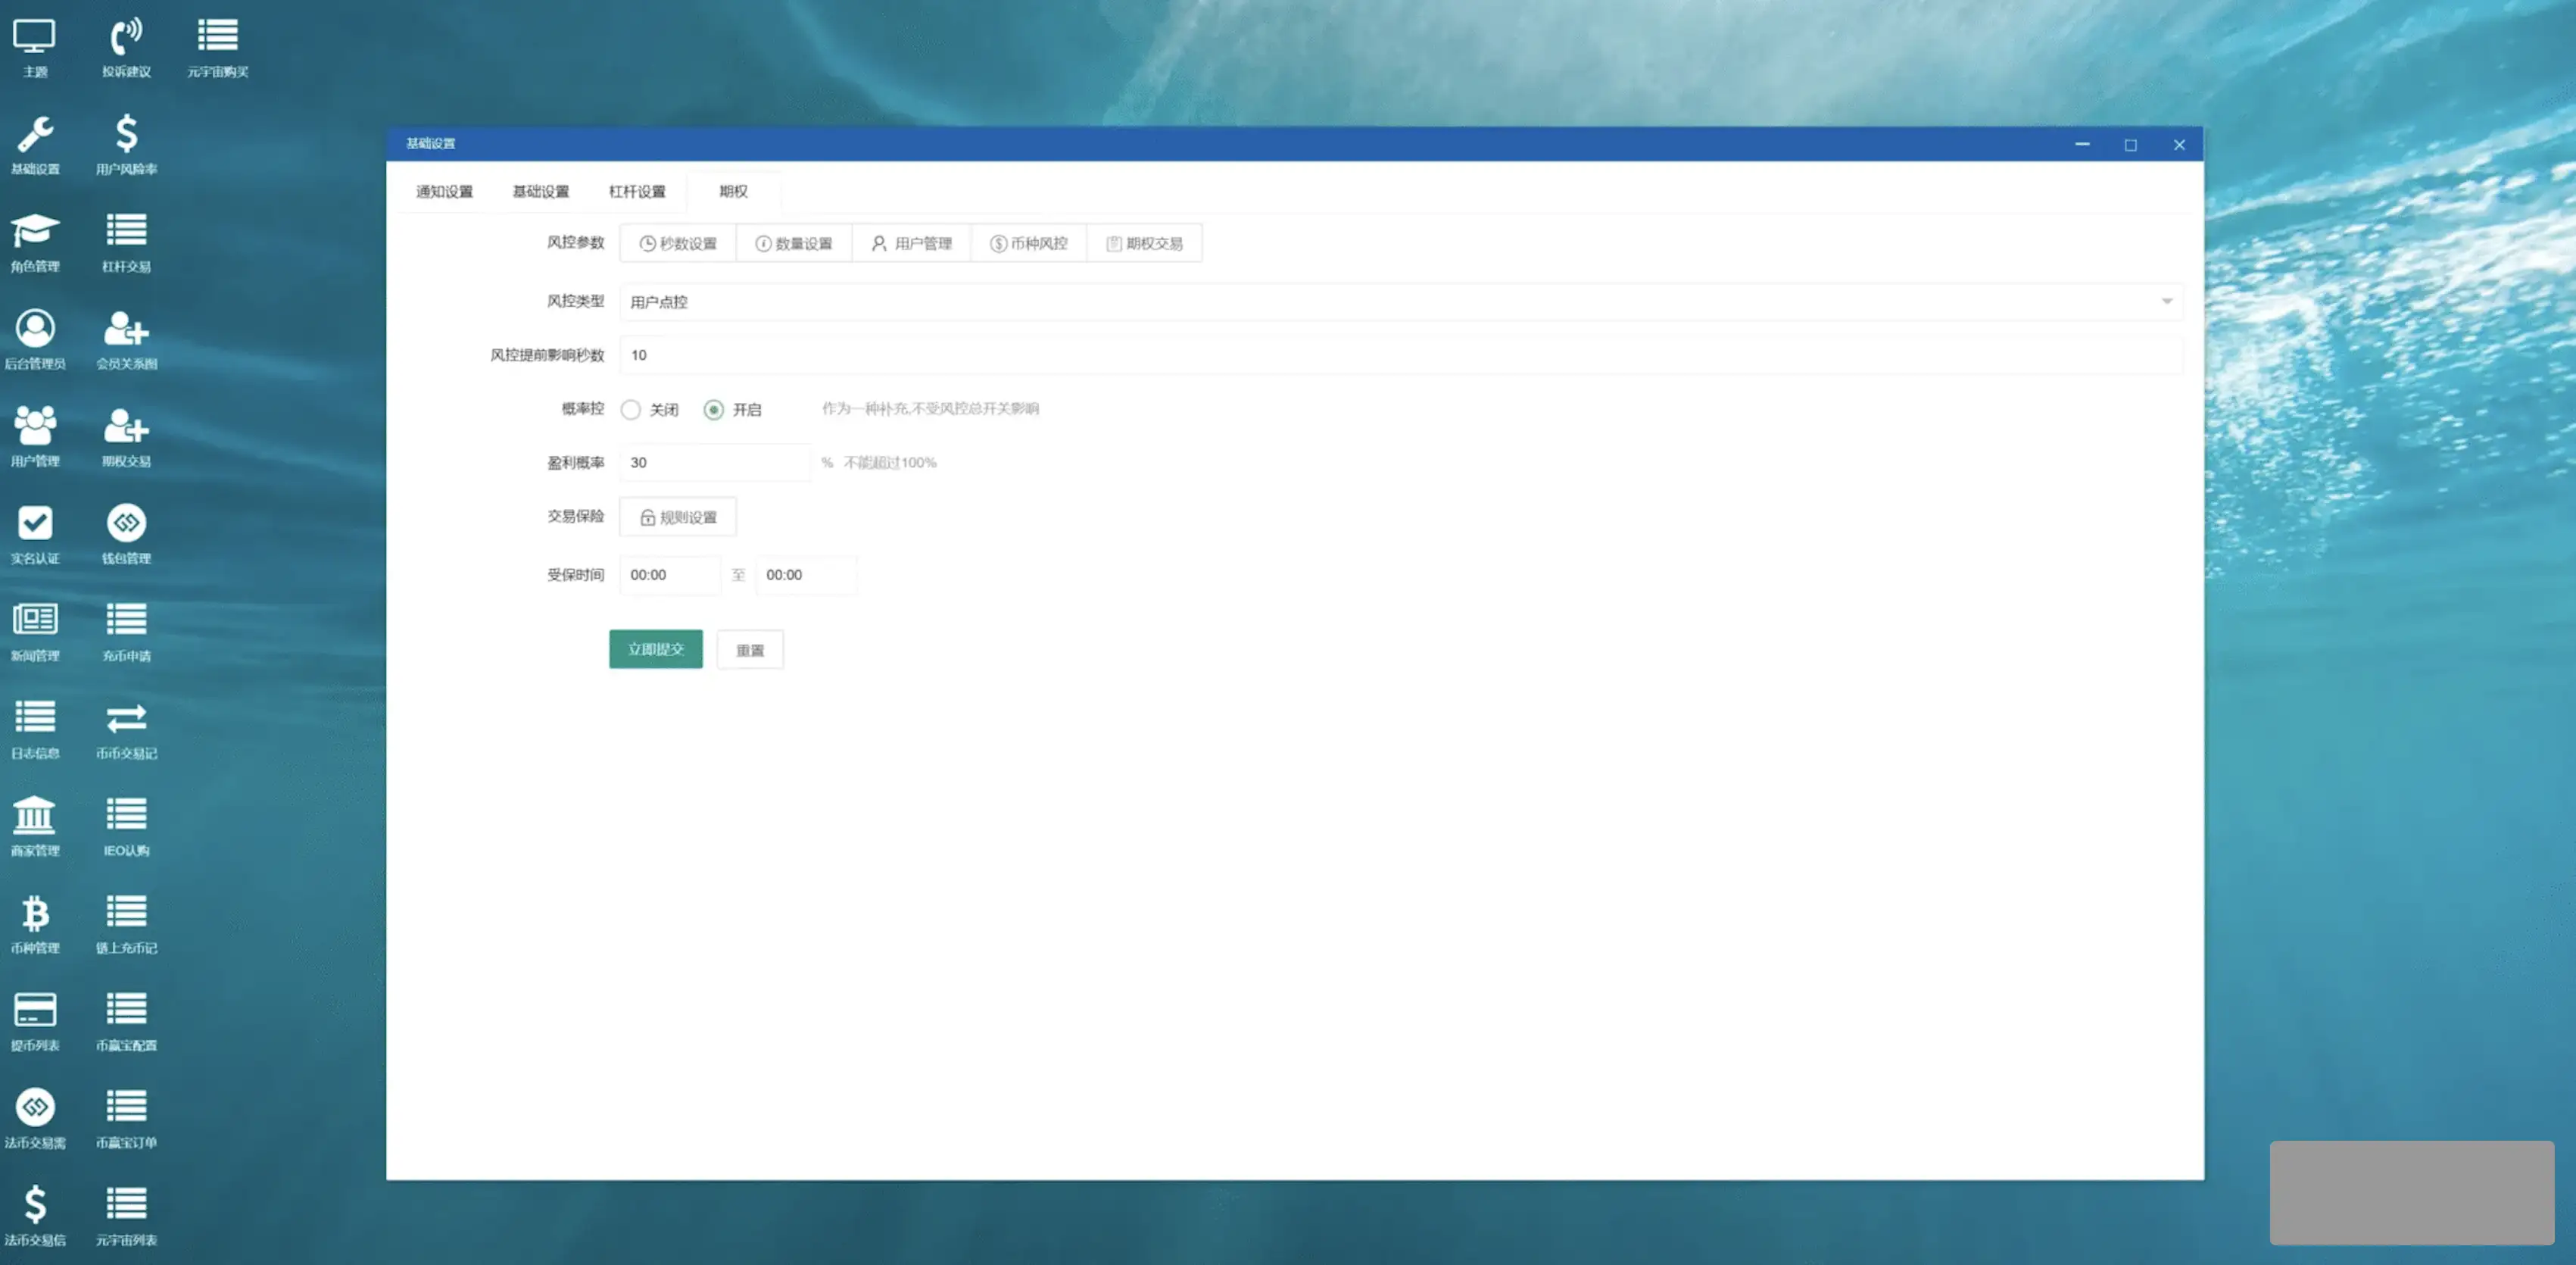The width and height of the screenshot is (2576, 1265).
Task: Open 受保时间 start time picker
Action: coord(669,575)
